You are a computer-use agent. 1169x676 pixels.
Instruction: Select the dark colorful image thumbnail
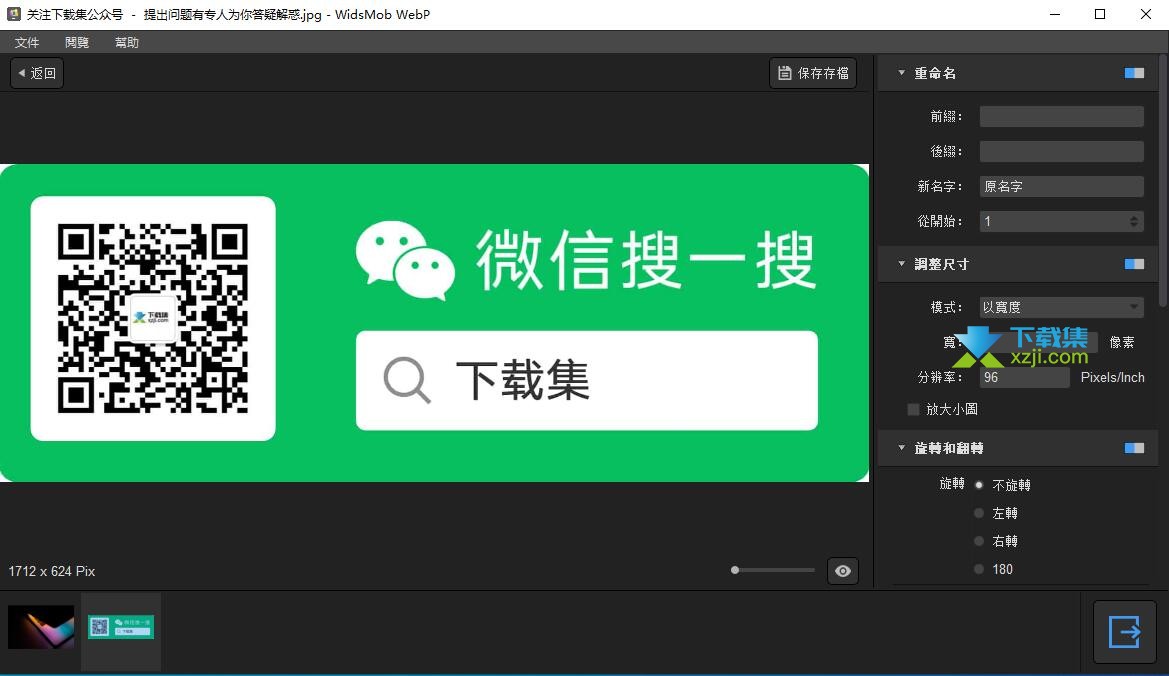(x=41, y=627)
